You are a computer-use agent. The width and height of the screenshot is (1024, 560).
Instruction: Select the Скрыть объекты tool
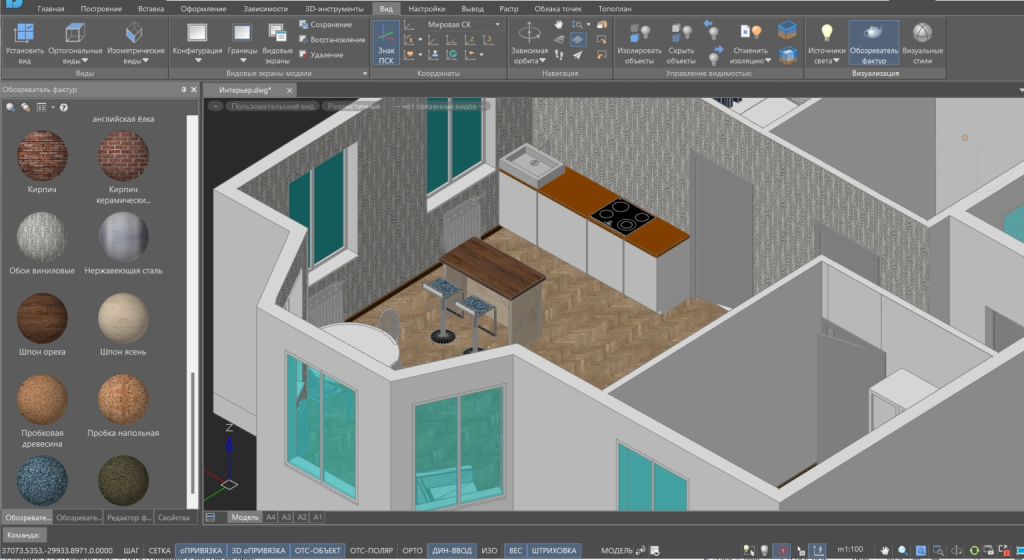682,38
